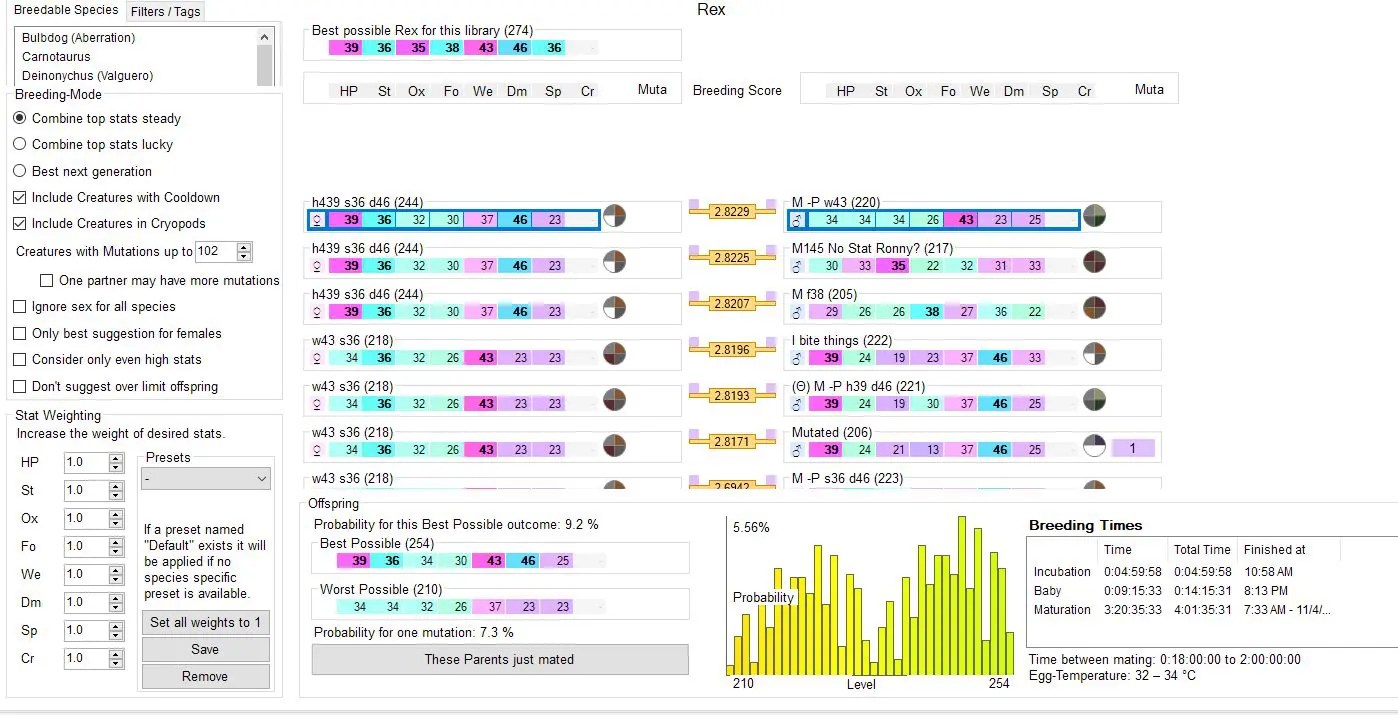Switch to the Filters / Tags tab
This screenshot has width=1398, height=715.
(x=164, y=11)
